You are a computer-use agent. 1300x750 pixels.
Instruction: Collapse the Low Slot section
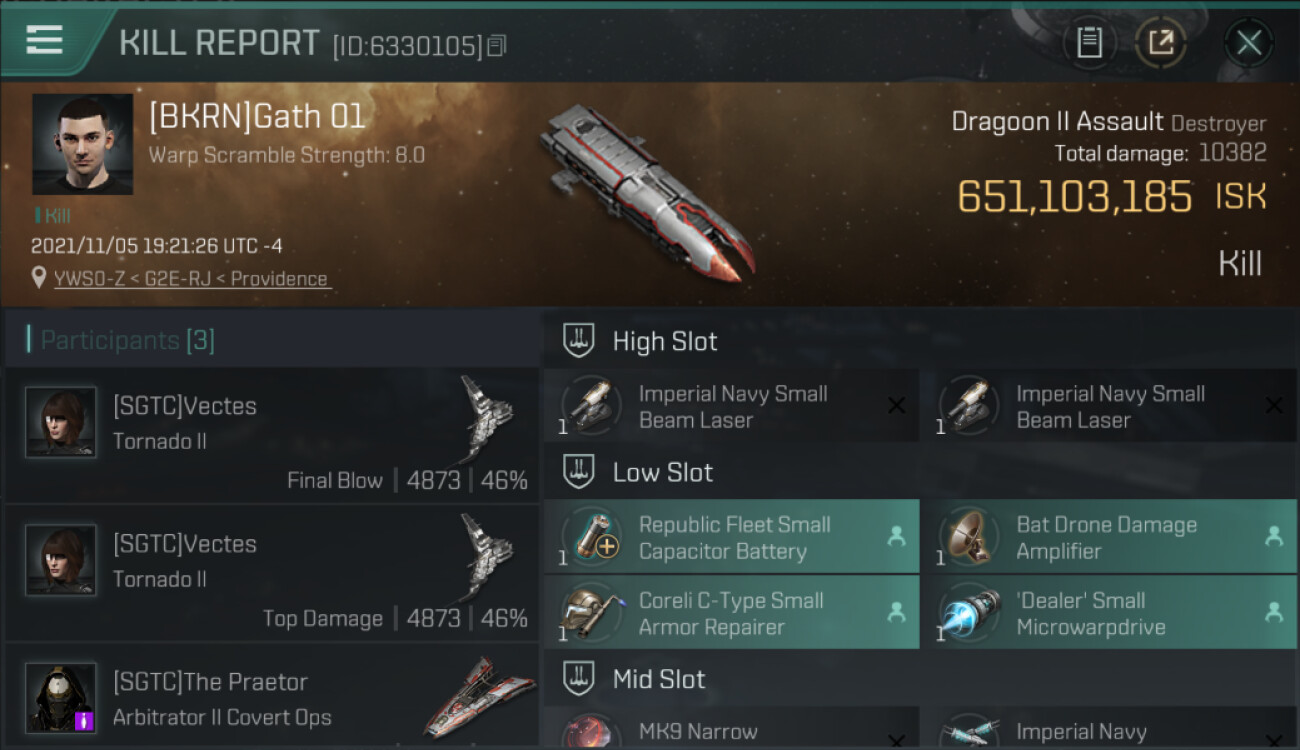coord(579,472)
